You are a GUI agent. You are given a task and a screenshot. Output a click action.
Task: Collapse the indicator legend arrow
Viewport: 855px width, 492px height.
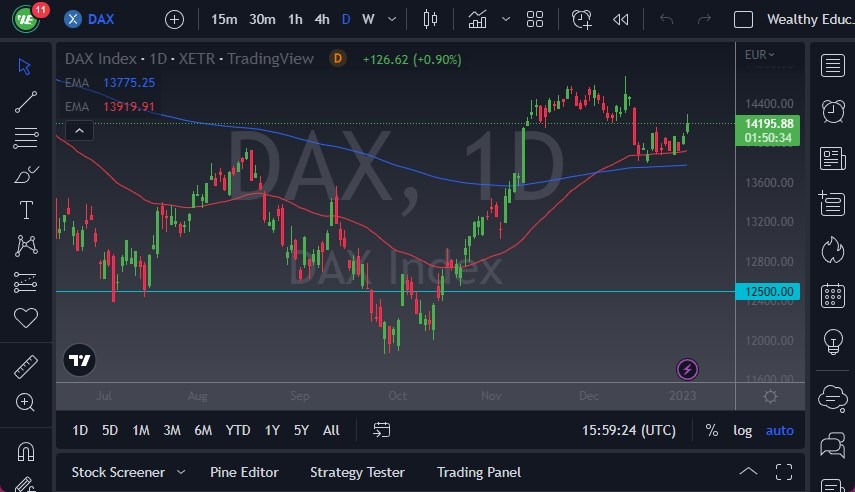pyautogui.click(x=79, y=131)
